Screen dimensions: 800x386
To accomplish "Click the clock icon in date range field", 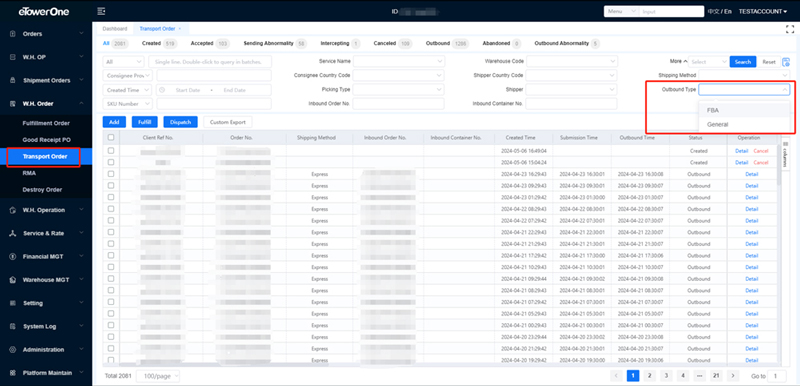I will point(162,90).
